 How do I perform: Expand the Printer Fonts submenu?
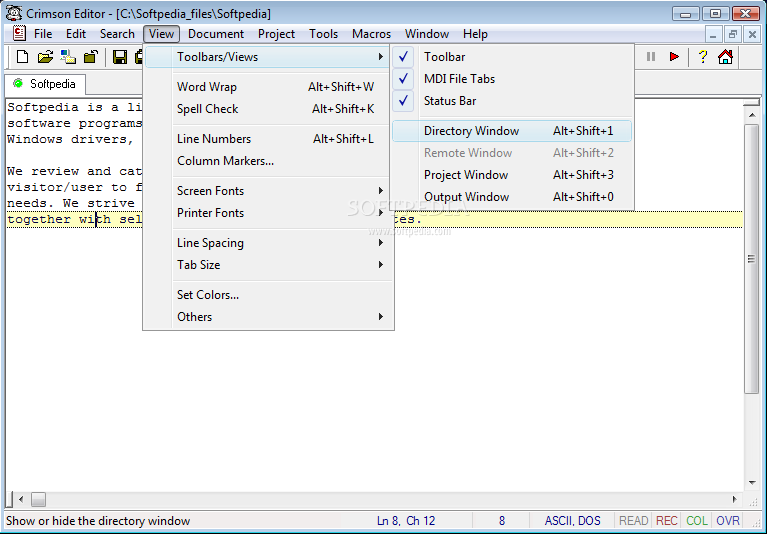point(269,213)
